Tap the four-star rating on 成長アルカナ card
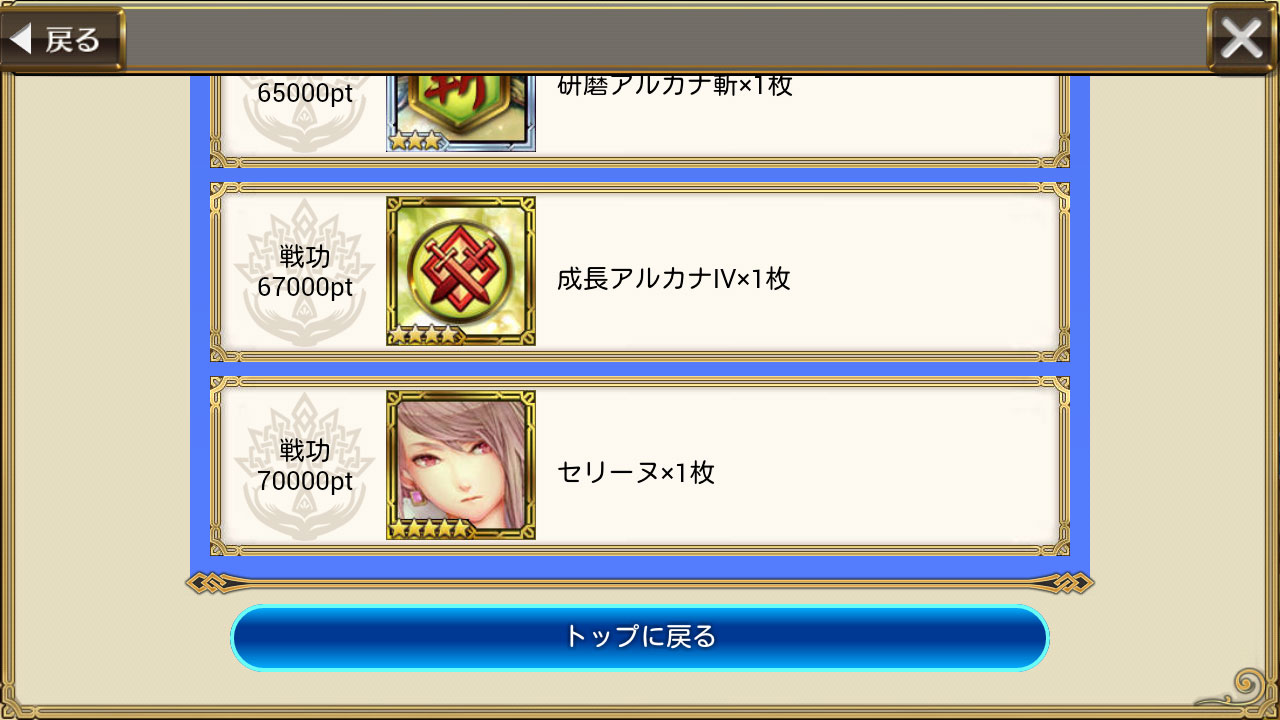 pyautogui.click(x=424, y=335)
